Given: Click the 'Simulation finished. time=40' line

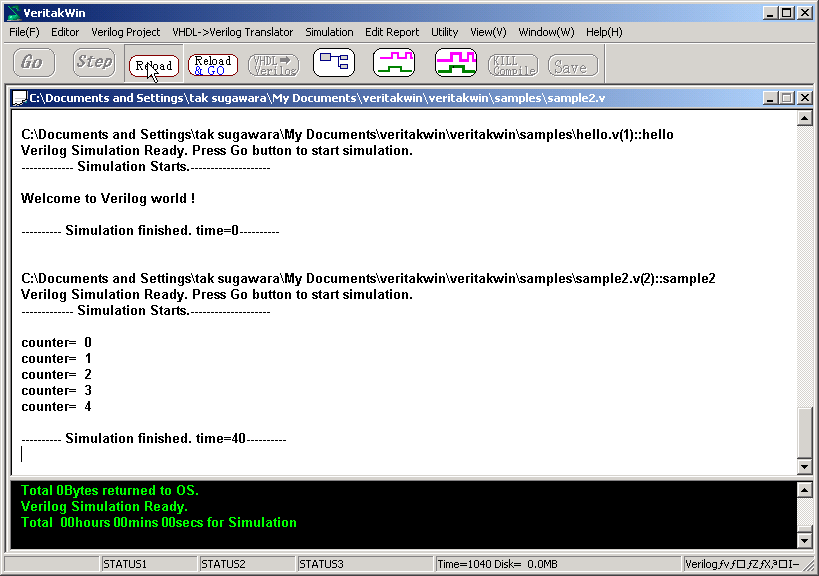Looking at the screenshot, I should click(154, 439).
